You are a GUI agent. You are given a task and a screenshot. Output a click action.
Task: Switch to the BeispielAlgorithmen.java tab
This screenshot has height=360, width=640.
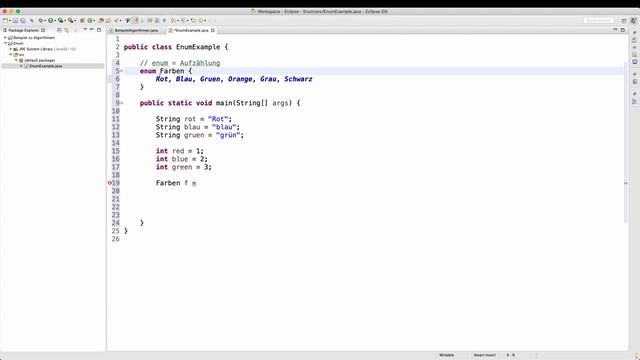coord(136,30)
